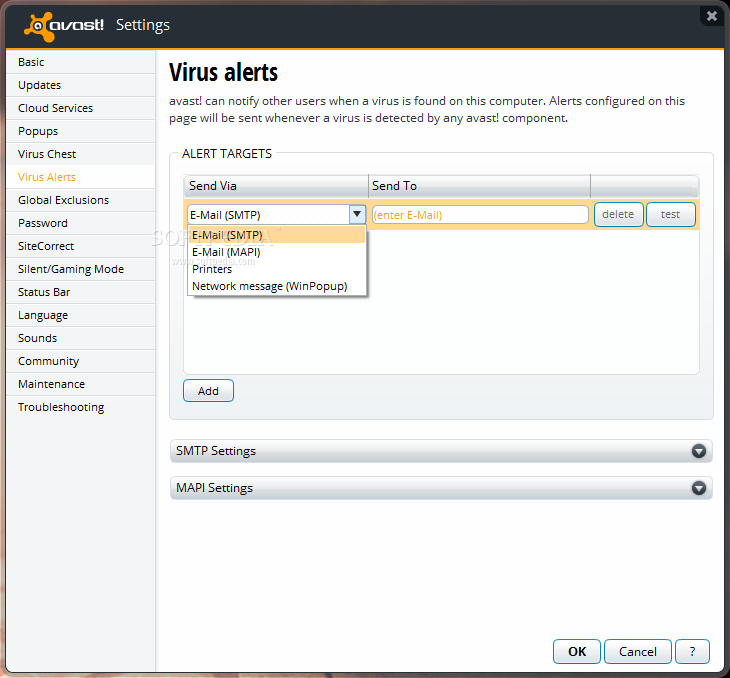
Task: Add a new alert target
Action: [208, 391]
